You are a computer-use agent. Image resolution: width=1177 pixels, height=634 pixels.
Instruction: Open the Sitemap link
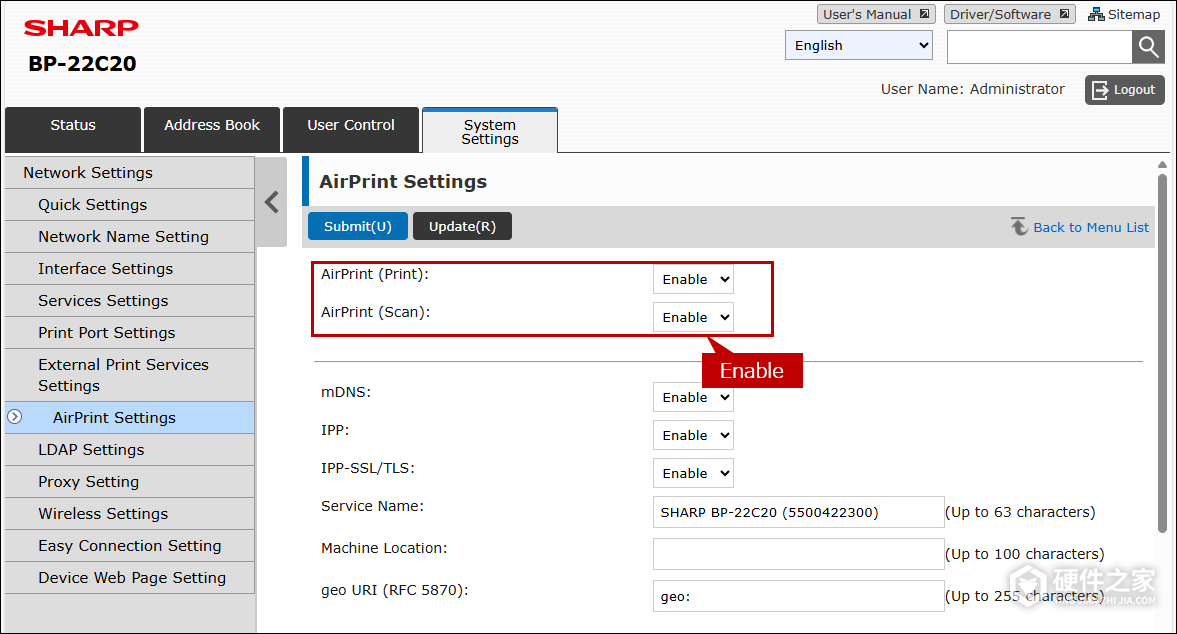1124,14
